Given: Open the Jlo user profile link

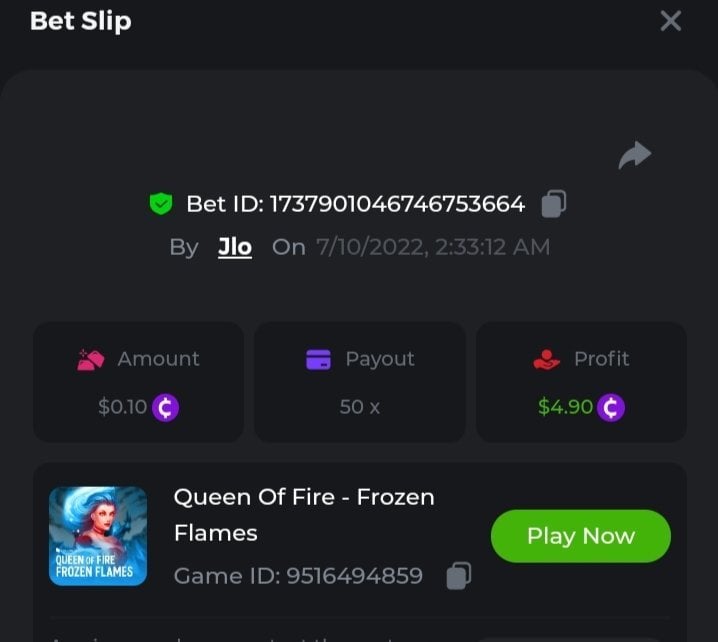Looking at the screenshot, I should point(235,247).
